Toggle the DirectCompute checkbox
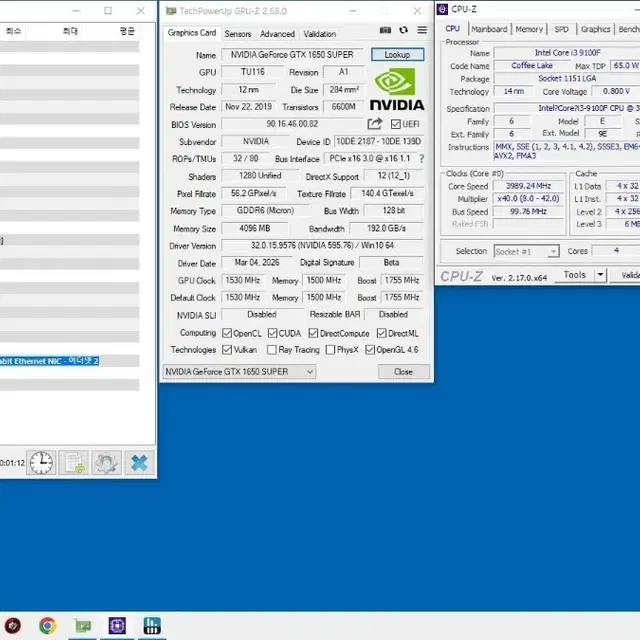 point(313,333)
